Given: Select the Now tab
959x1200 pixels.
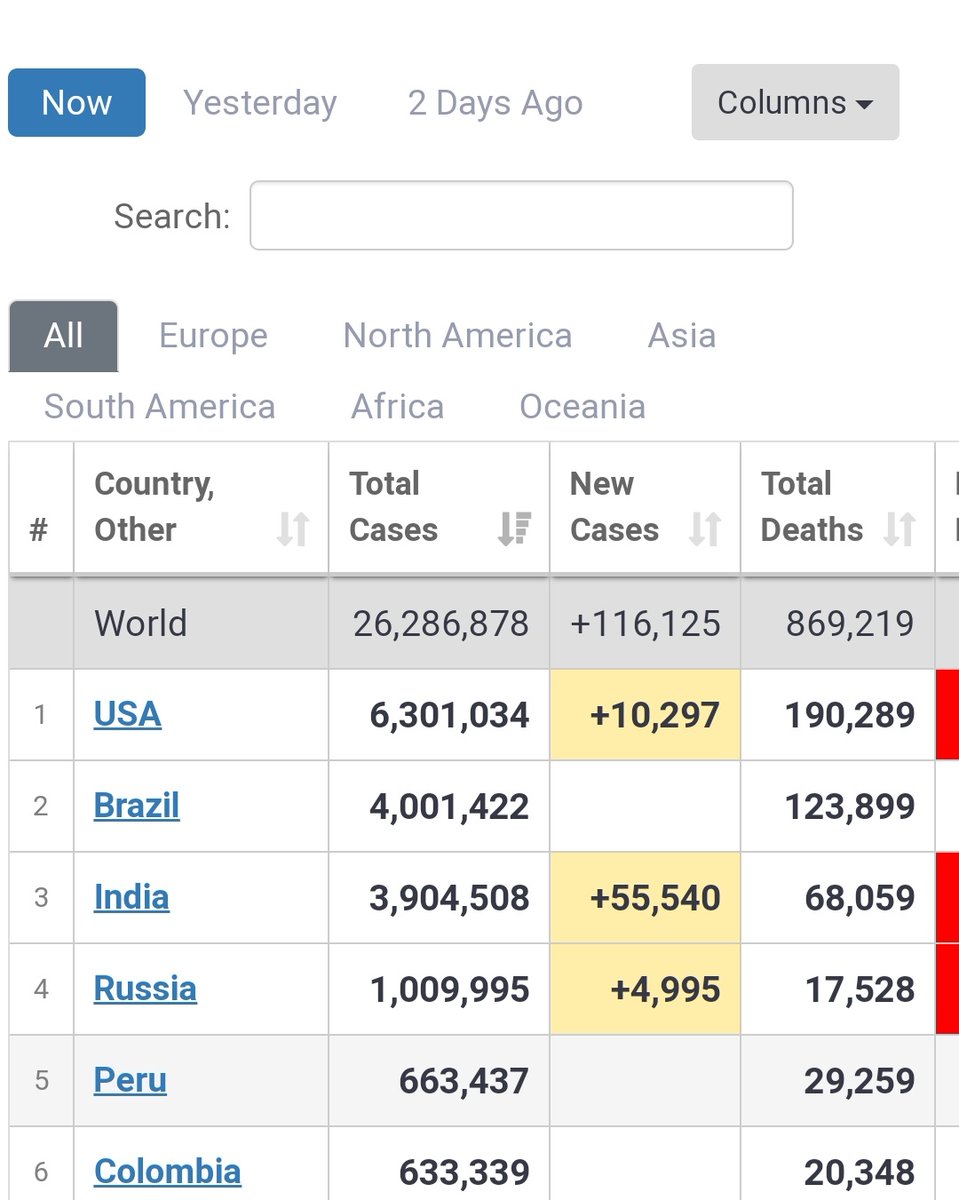Looking at the screenshot, I should [76, 102].
